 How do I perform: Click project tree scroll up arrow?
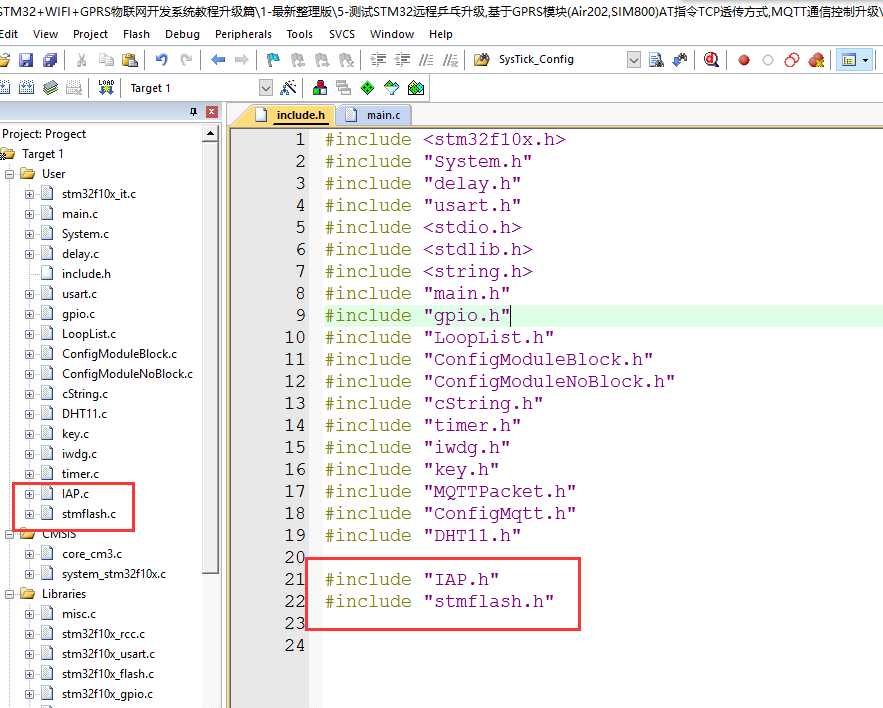click(211, 133)
